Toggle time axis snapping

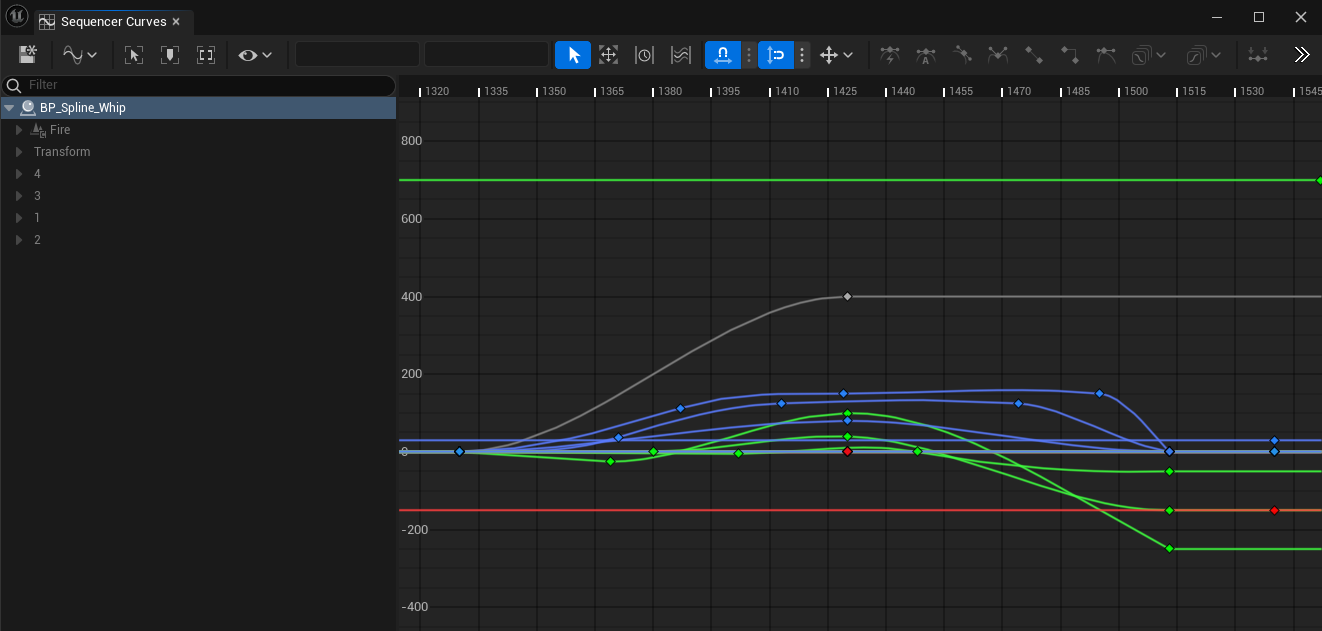click(x=722, y=55)
